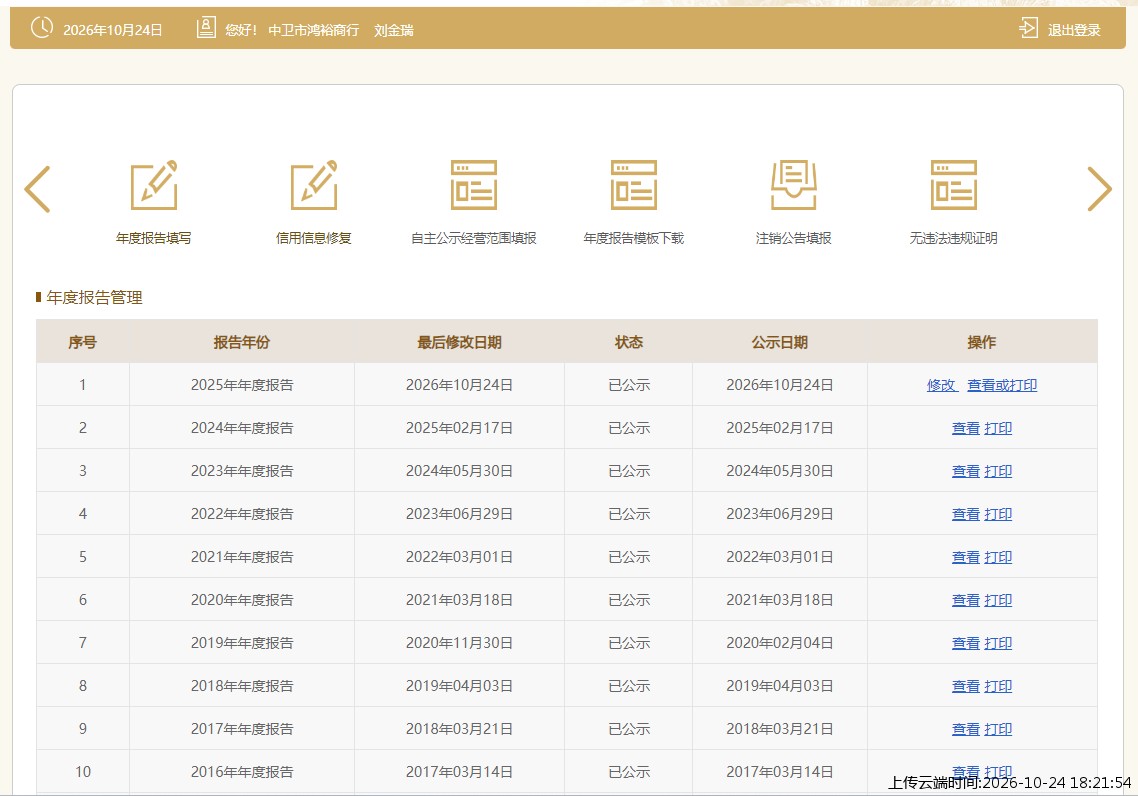Image resolution: width=1138 pixels, height=796 pixels.
Task: View the 2023年年度报告 via 查看
Action: [x=966, y=471]
